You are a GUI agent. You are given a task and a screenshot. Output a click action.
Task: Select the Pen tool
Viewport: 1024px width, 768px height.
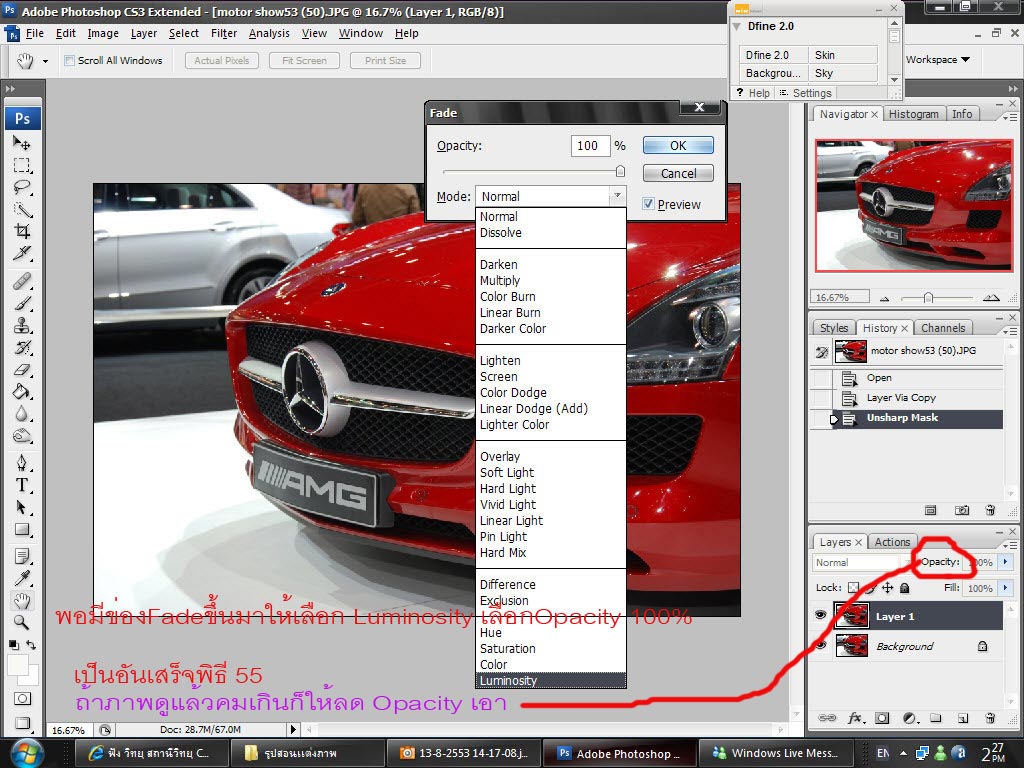[x=22, y=463]
